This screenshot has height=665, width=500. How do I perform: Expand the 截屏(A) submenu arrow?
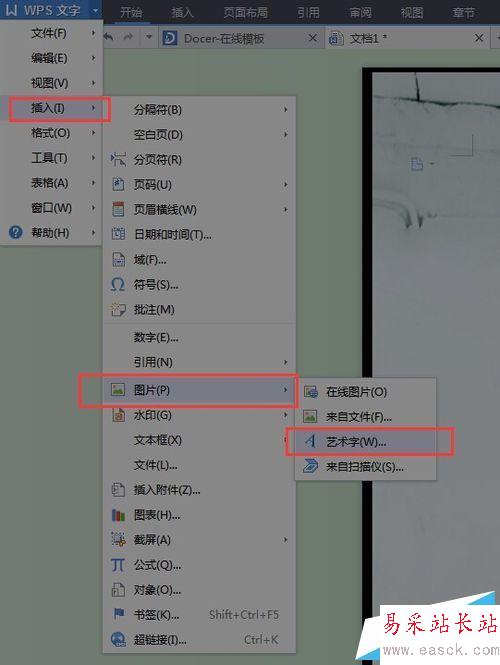pyautogui.click(x=285, y=539)
